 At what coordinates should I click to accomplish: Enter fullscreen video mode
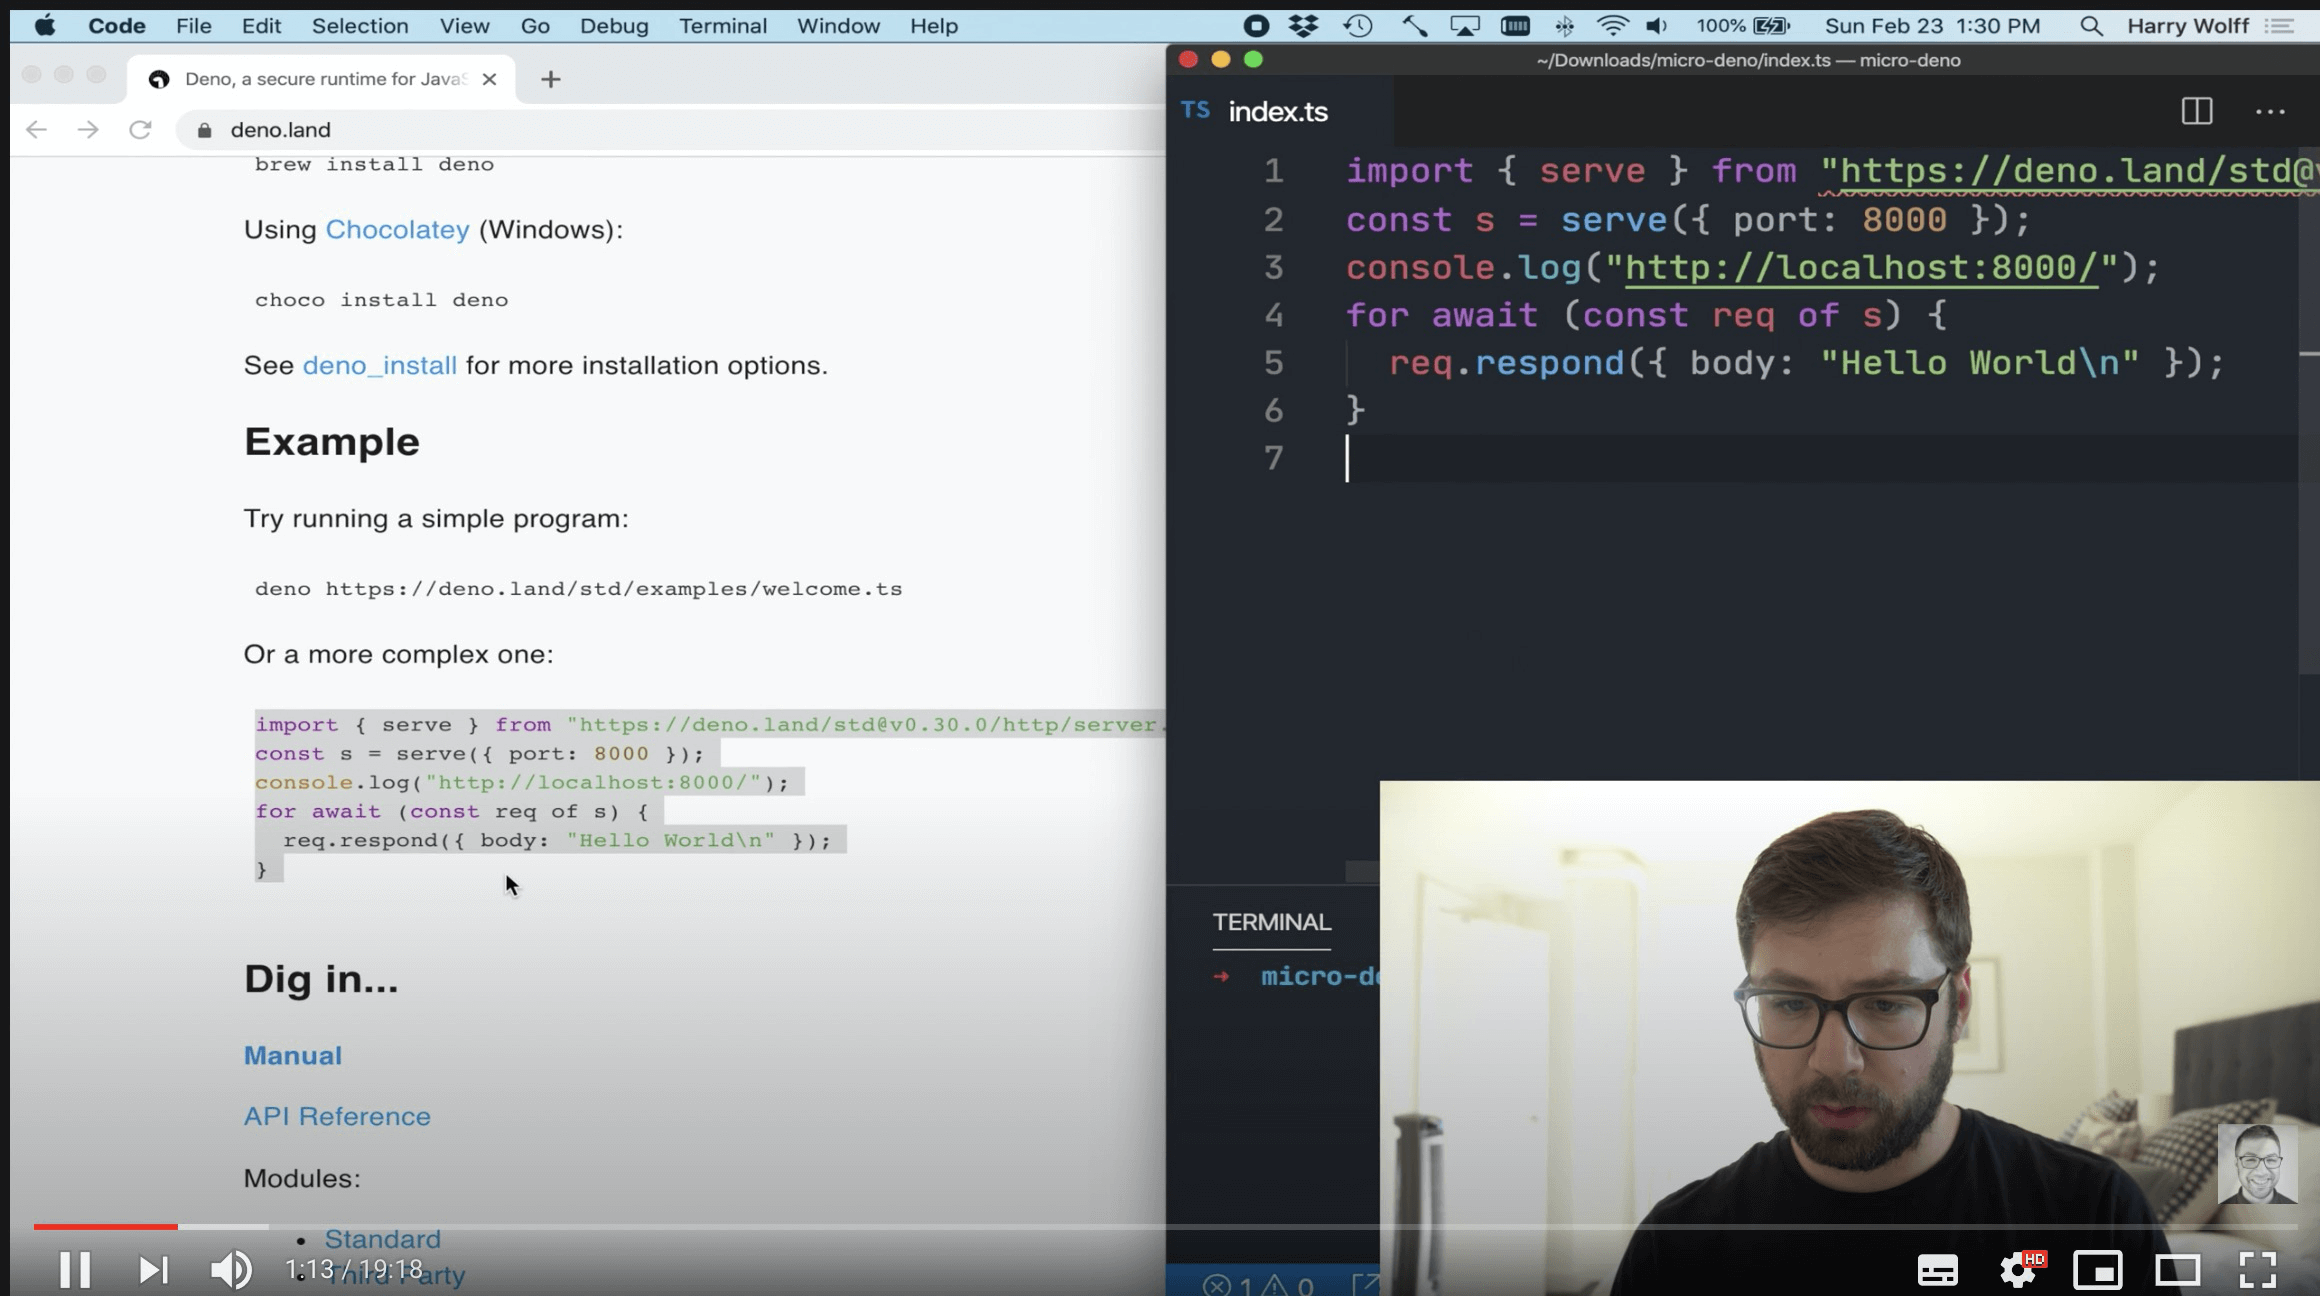(x=2257, y=1270)
